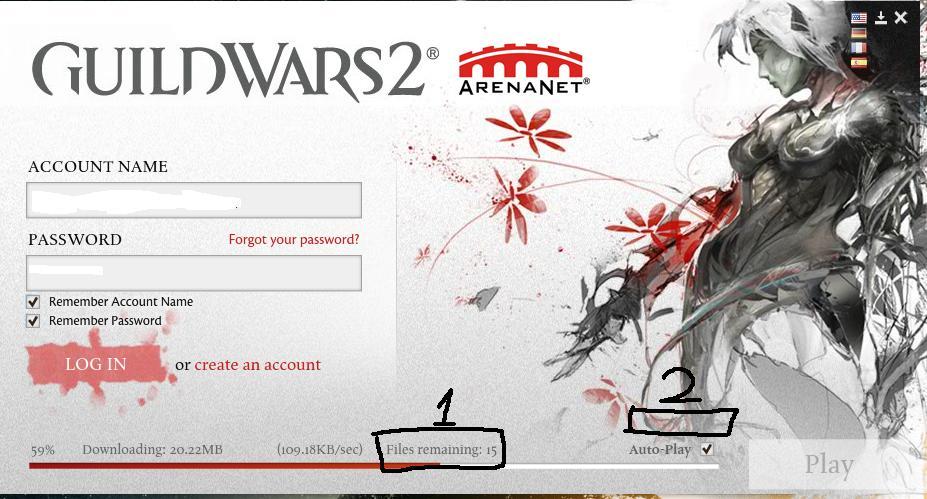Click the 59% download percentage label
Screen dimensions: 927x499
pyautogui.click(x=43, y=451)
